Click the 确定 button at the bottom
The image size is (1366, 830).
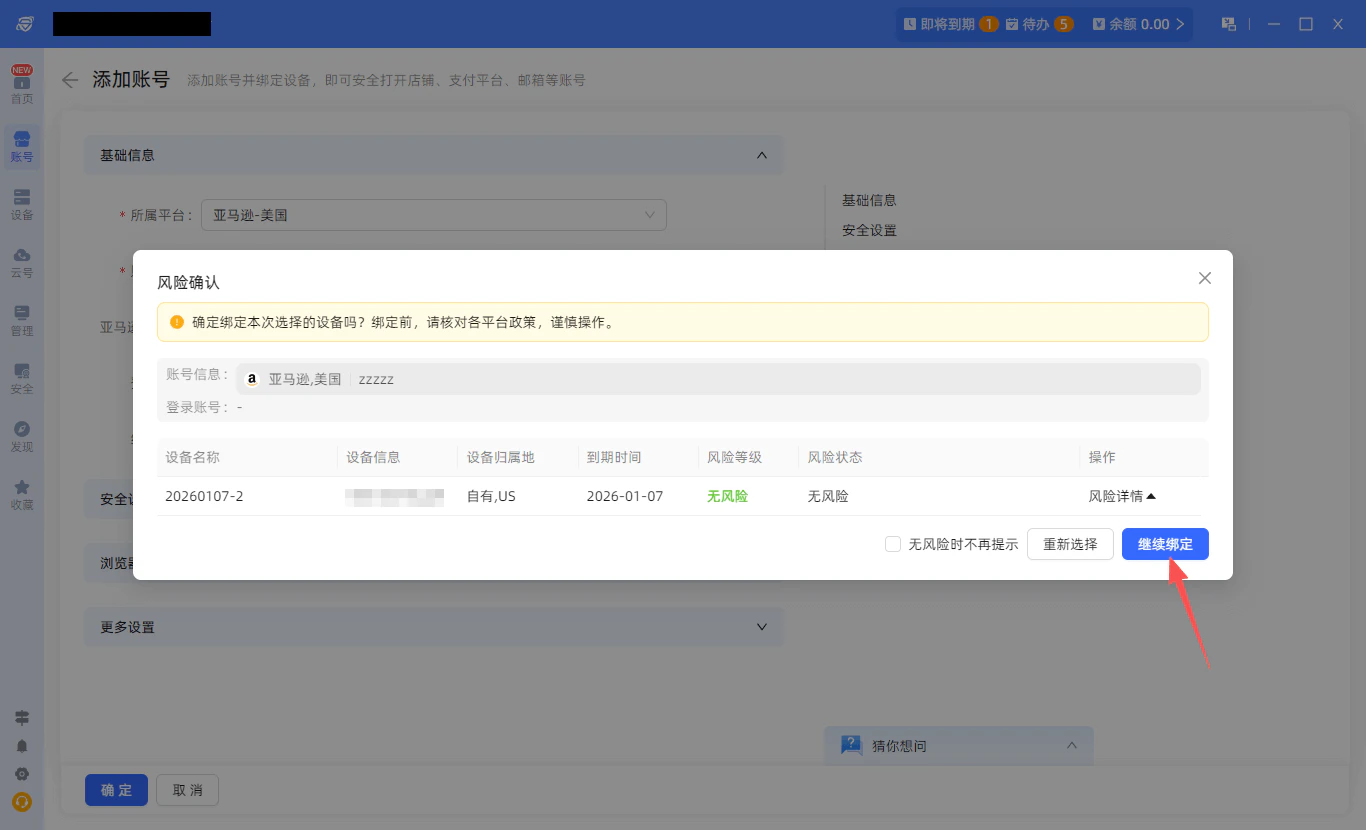tap(116, 790)
